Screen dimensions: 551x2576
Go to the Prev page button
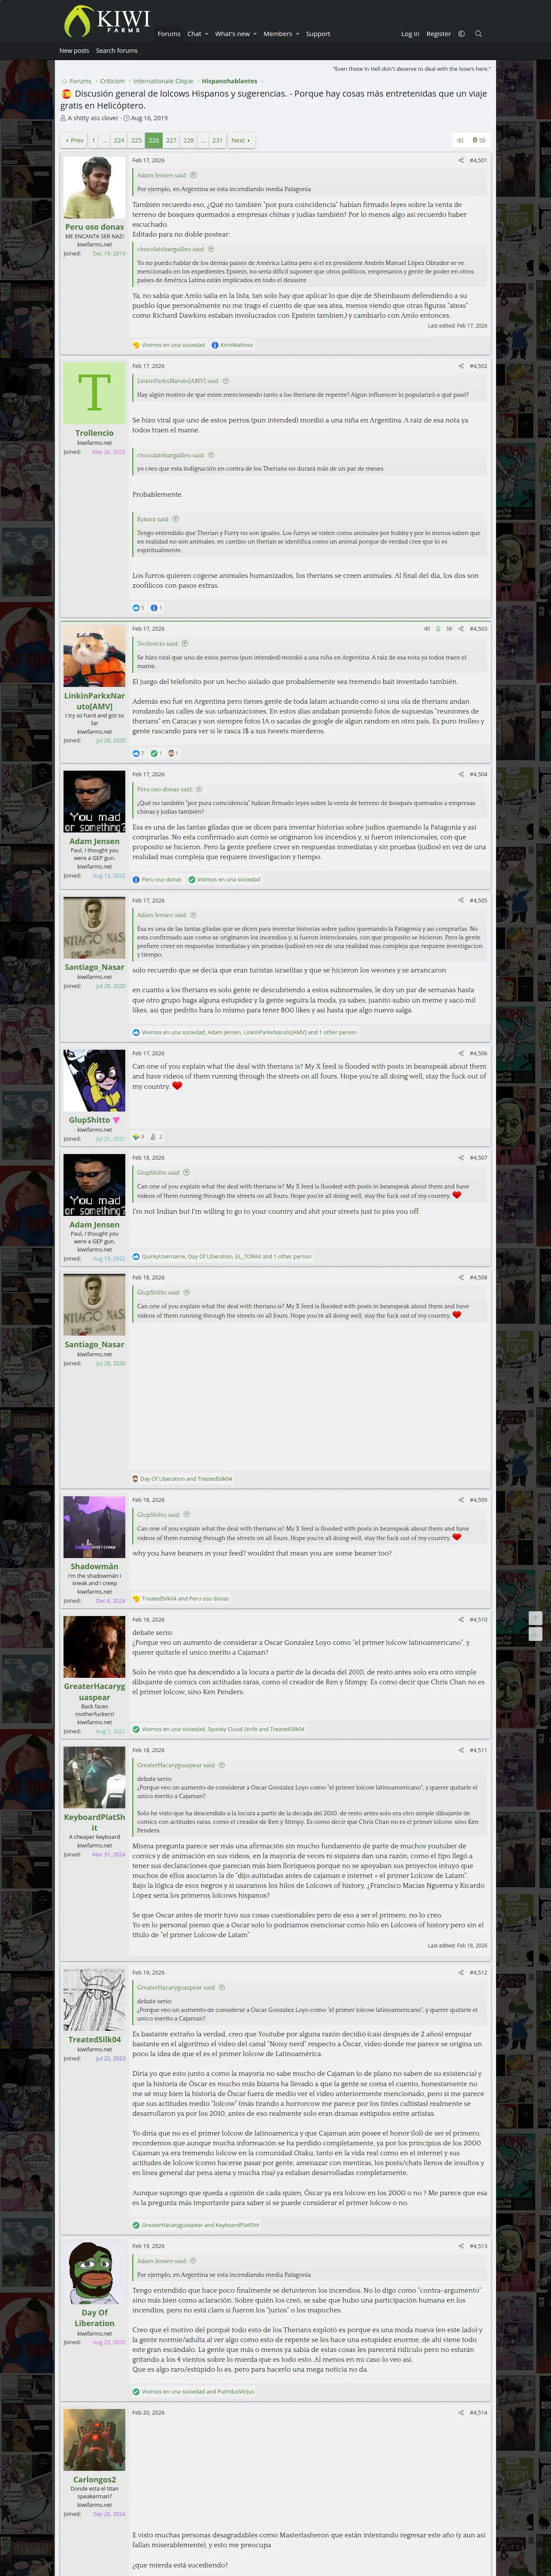click(74, 140)
